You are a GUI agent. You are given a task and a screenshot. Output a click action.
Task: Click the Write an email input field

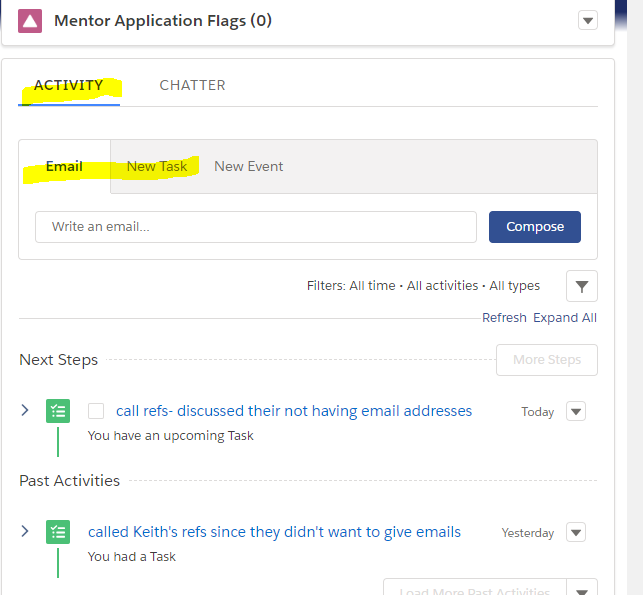point(256,227)
